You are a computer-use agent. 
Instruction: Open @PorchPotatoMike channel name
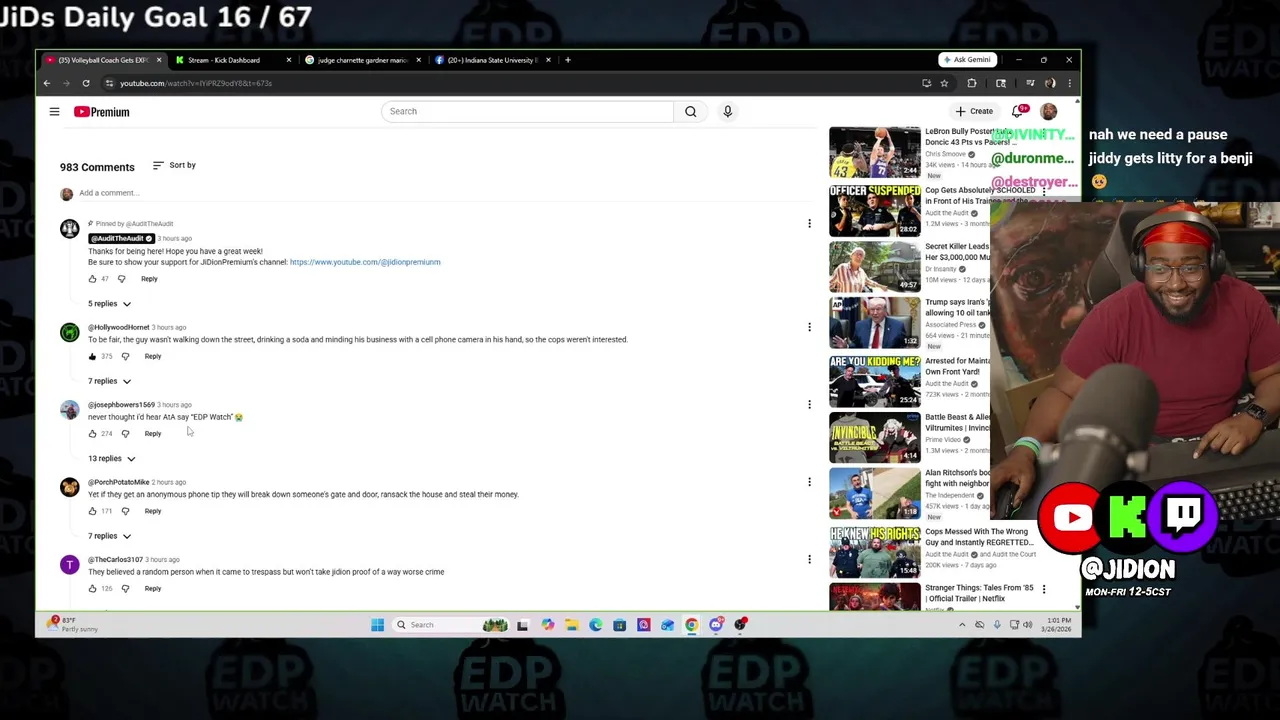coord(118,482)
